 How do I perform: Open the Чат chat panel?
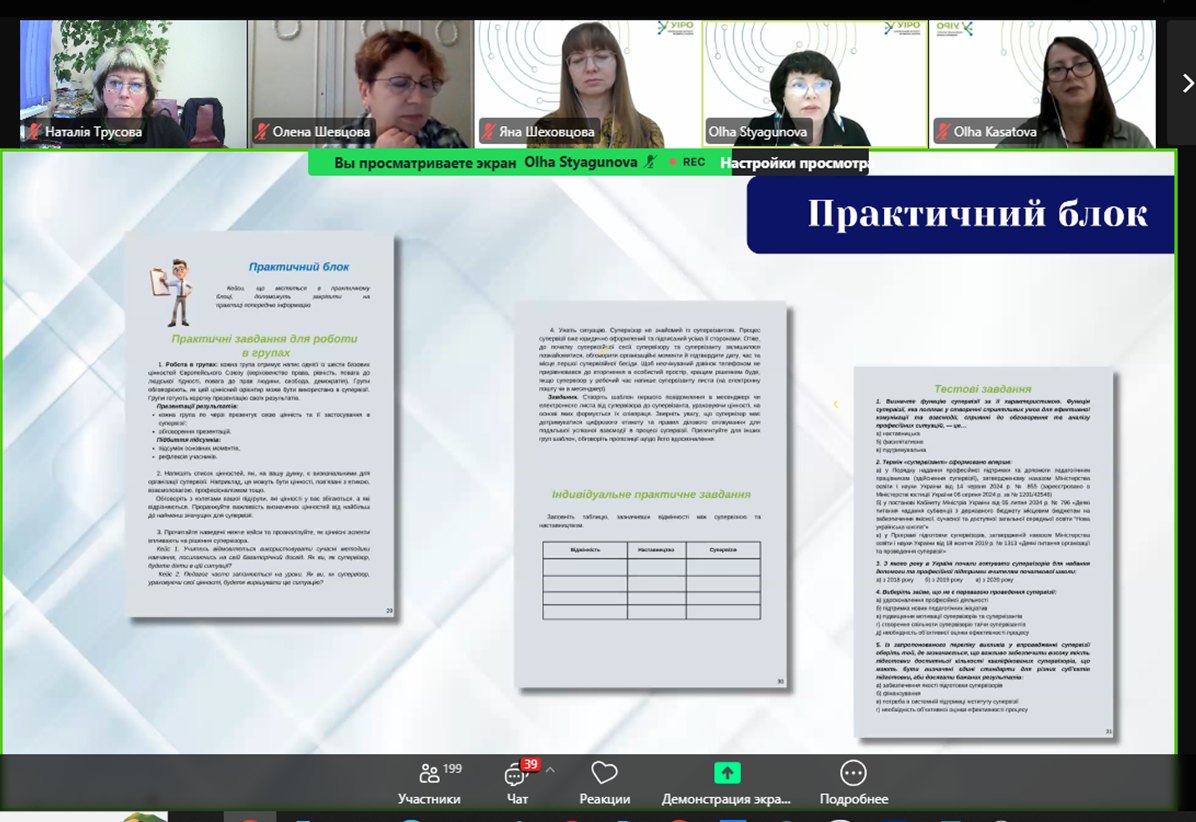coord(517,782)
